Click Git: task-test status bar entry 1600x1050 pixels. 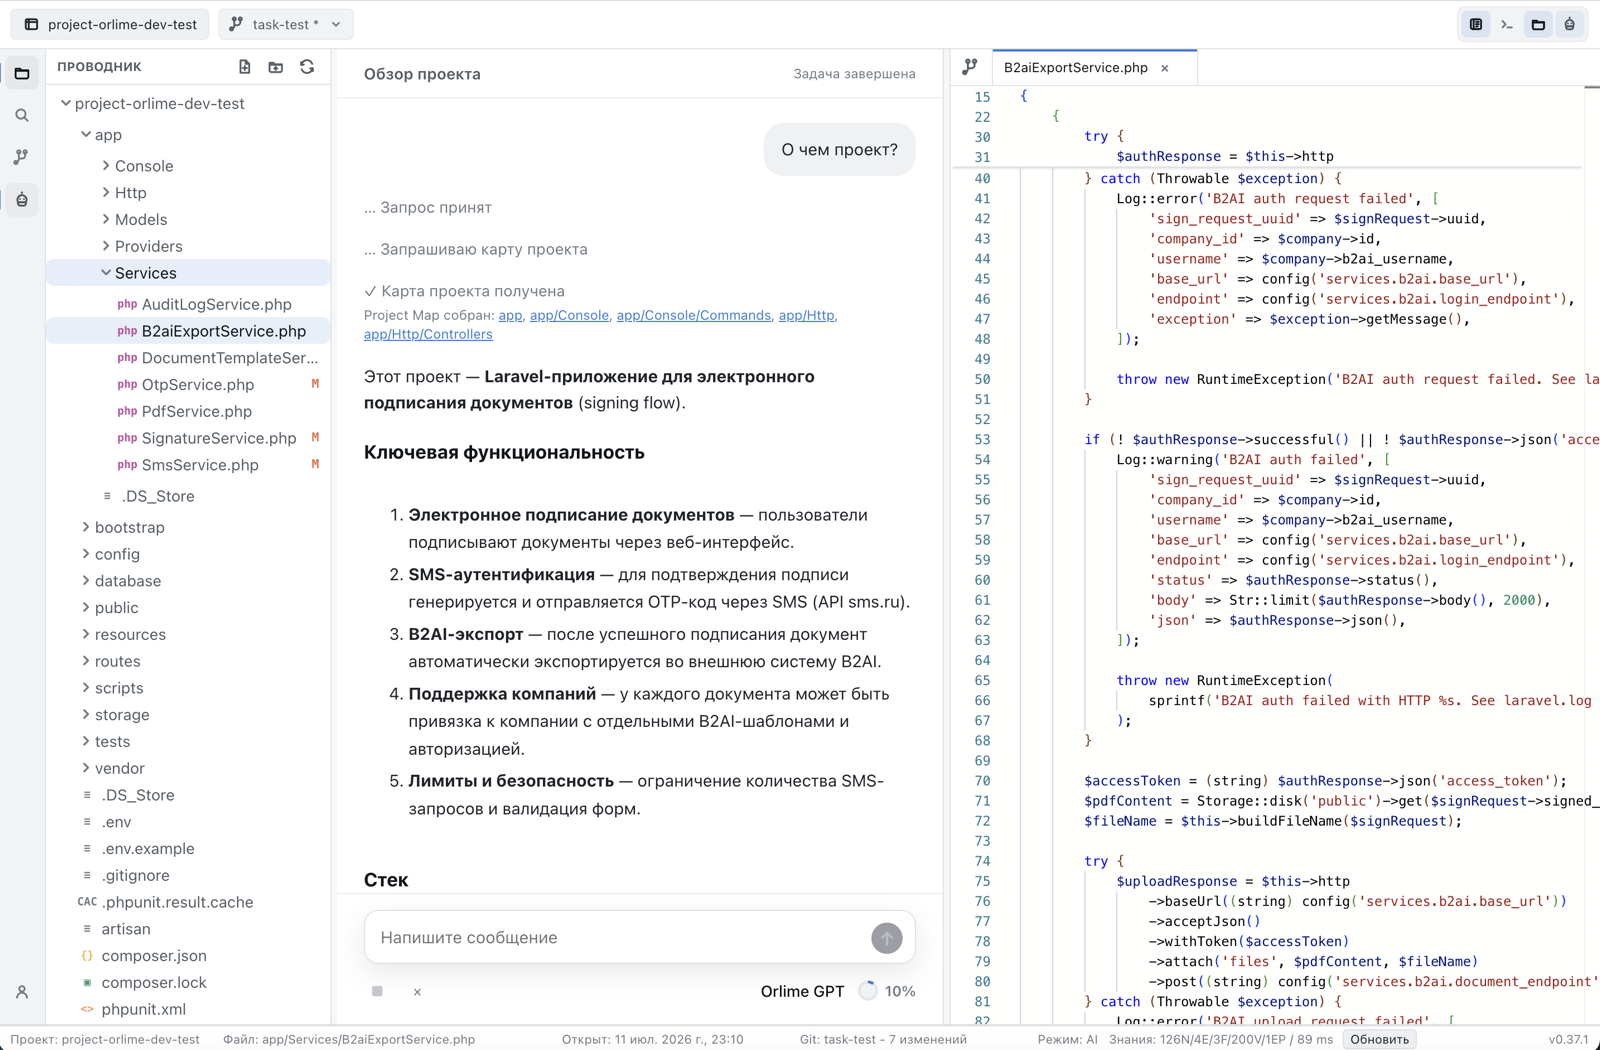tap(883, 1039)
